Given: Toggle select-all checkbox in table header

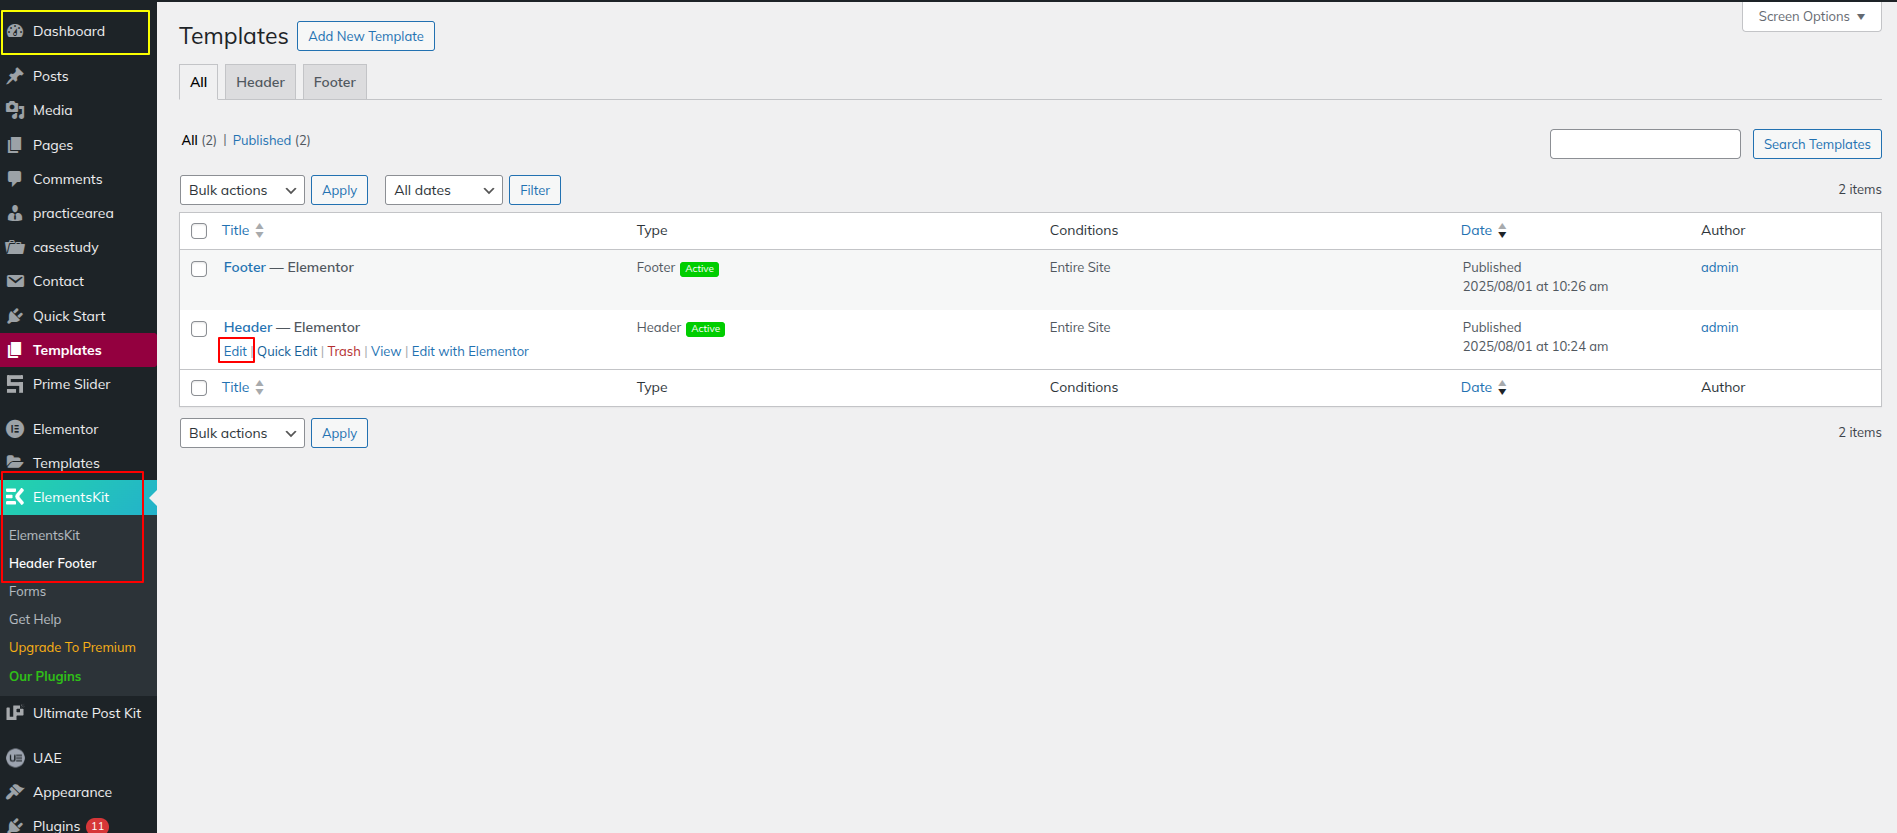Looking at the screenshot, I should (x=199, y=231).
